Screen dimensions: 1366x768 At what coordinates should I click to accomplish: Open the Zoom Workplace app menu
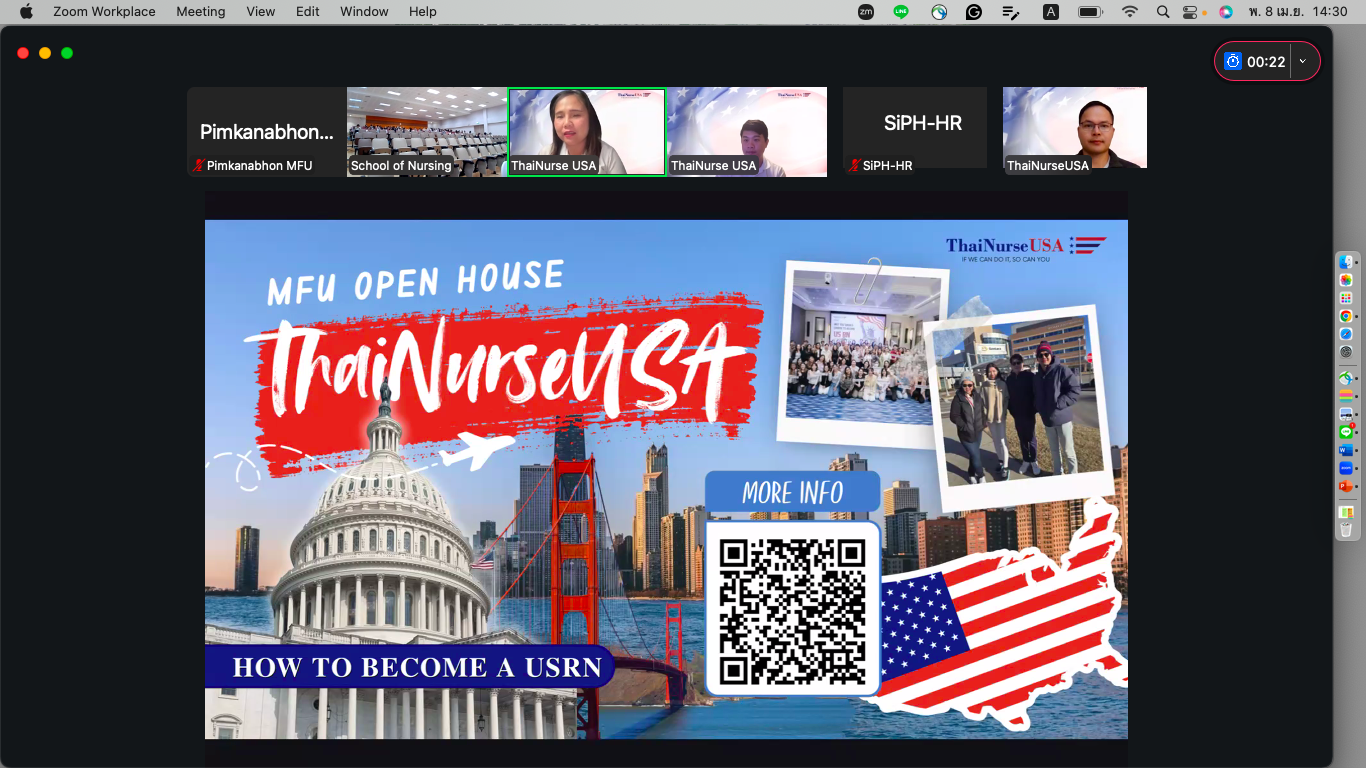pyautogui.click(x=104, y=12)
